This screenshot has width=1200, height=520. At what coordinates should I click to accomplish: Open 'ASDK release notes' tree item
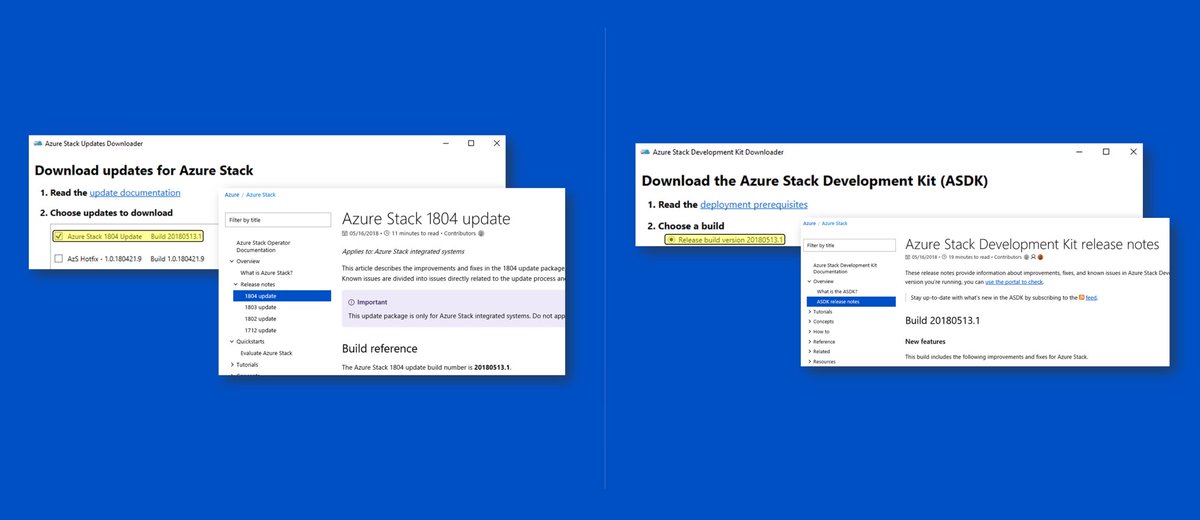[x=851, y=301]
